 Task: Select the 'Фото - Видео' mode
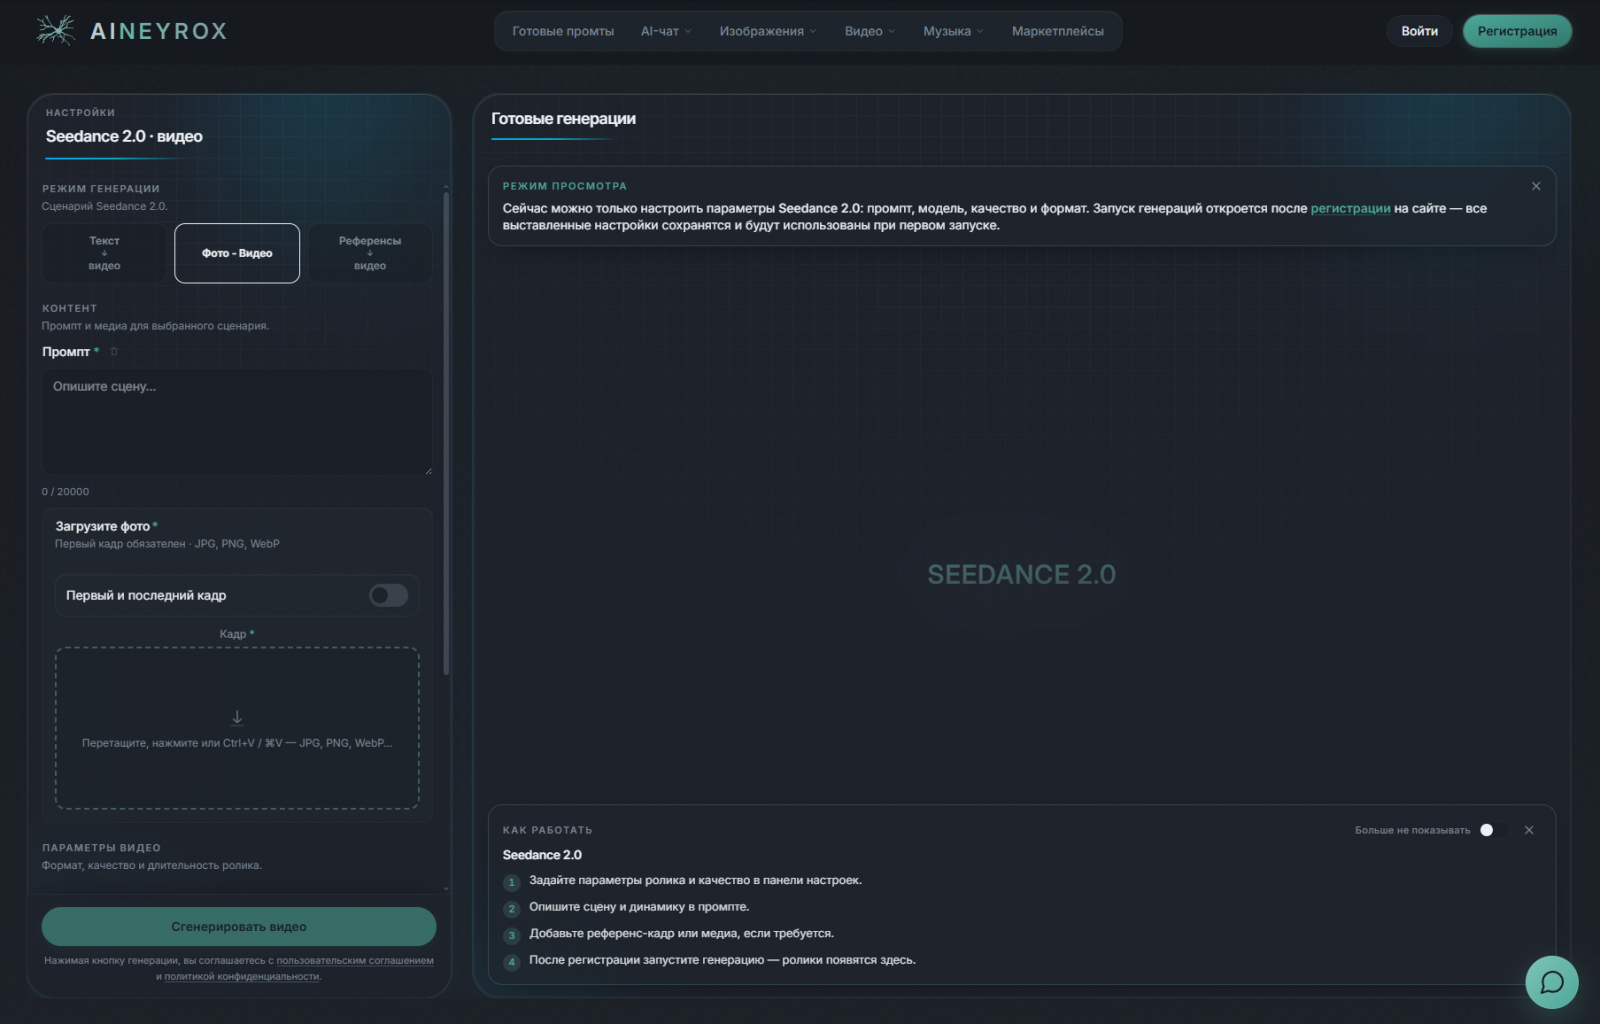click(237, 253)
